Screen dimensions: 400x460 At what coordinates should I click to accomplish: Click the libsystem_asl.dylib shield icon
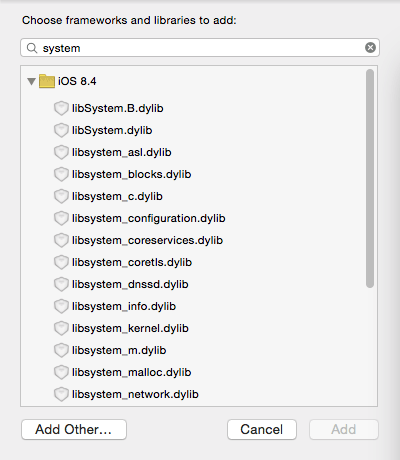coord(61,153)
